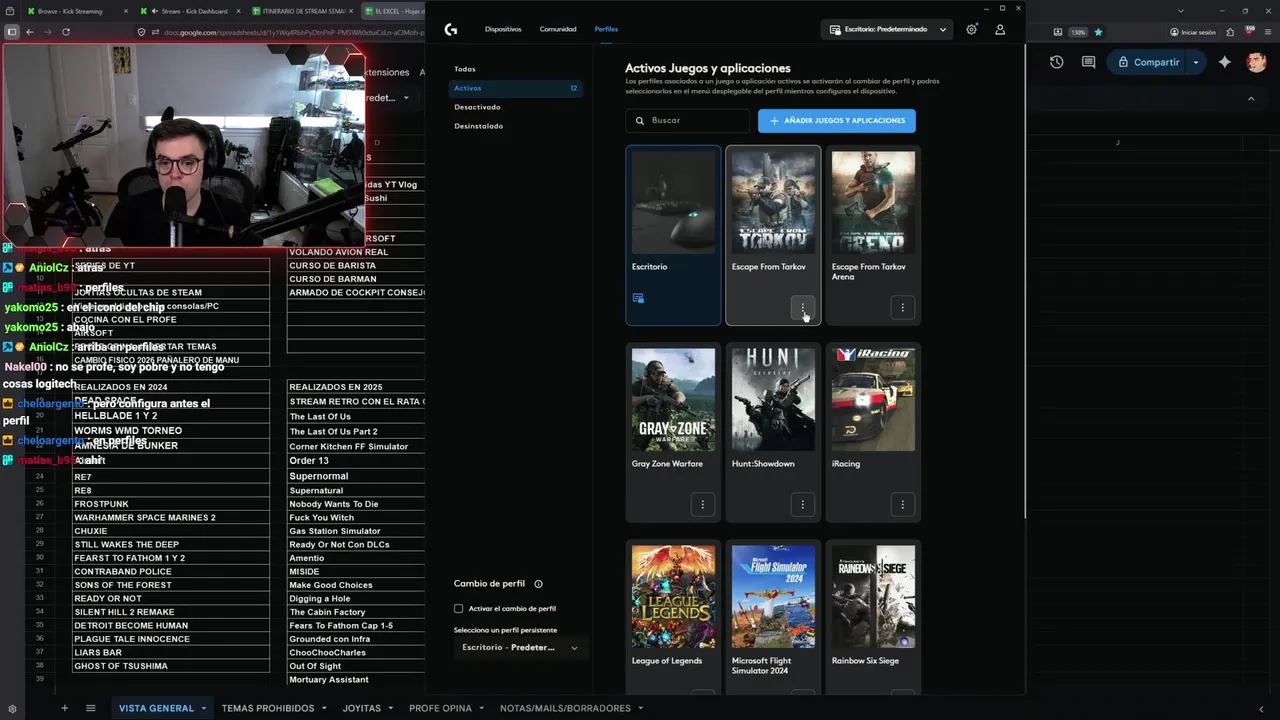Image resolution: width=1280 pixels, height=720 pixels.
Task: Enable Activar el cambio de perfil checkbox
Action: click(x=459, y=608)
